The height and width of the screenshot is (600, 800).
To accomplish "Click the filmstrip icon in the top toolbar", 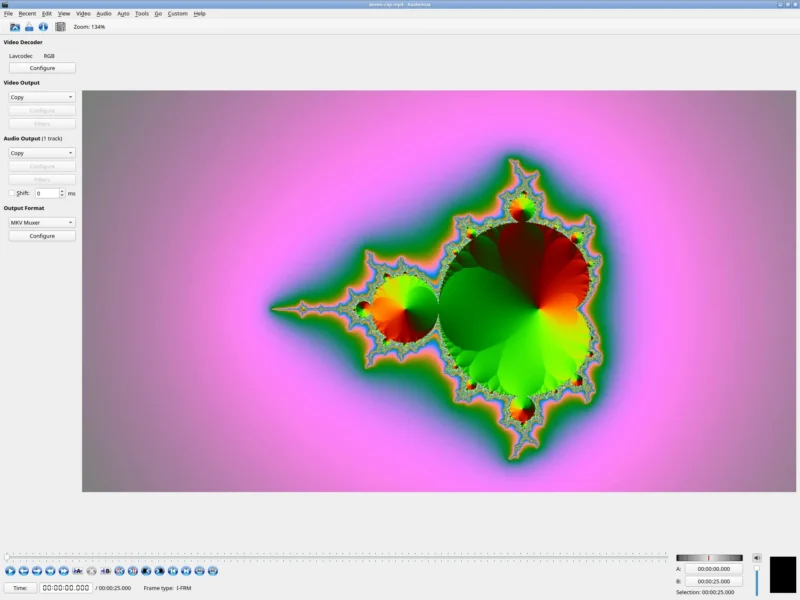I will pyautogui.click(x=60, y=27).
